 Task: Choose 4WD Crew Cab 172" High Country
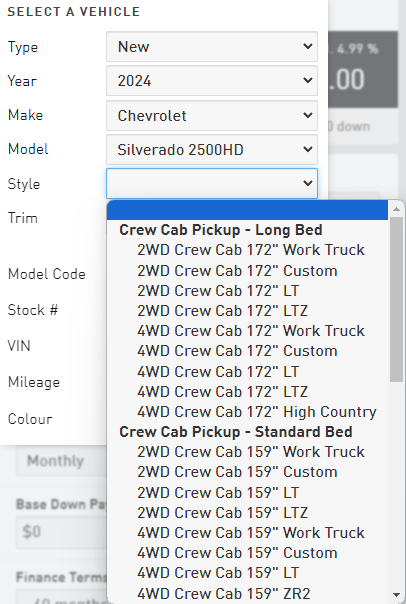tap(247, 412)
